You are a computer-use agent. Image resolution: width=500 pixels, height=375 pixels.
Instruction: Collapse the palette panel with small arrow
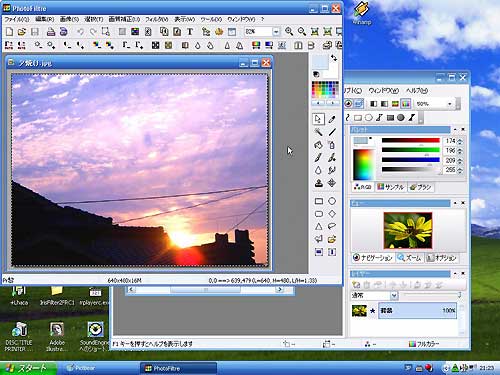[x=455, y=129]
